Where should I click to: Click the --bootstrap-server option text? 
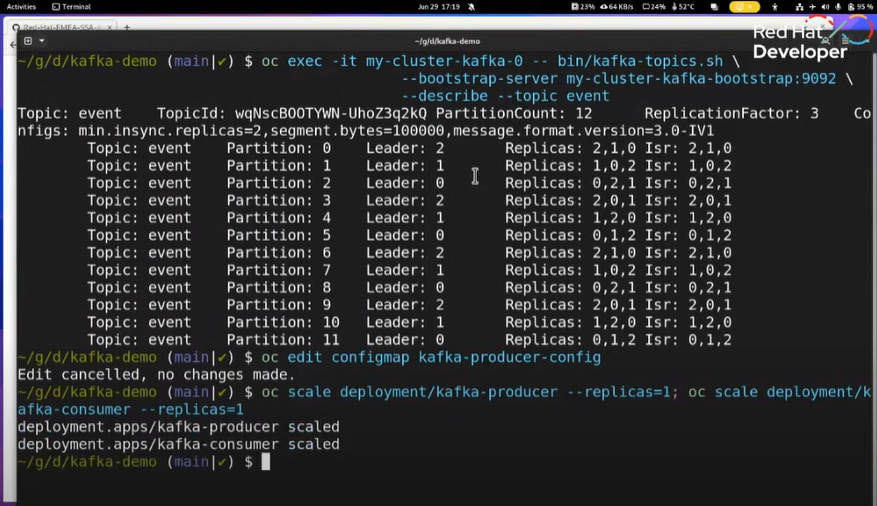pyautogui.click(x=479, y=78)
